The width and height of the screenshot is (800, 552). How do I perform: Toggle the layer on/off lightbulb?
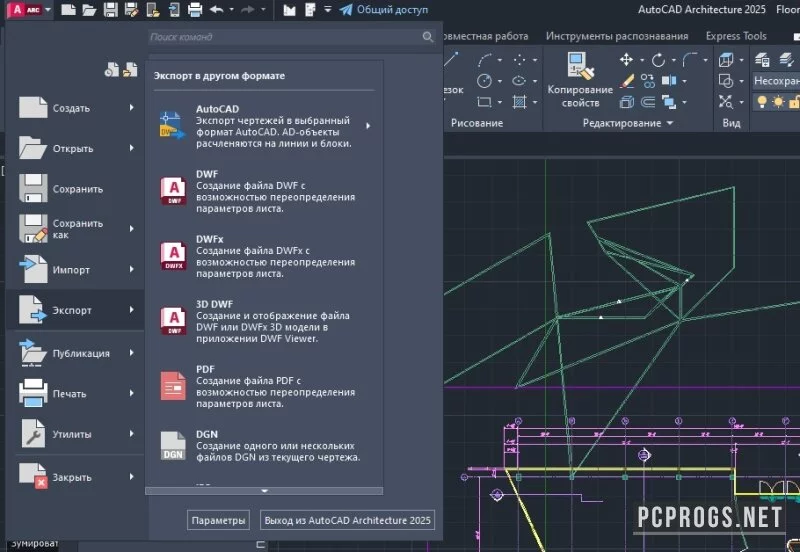click(x=762, y=102)
